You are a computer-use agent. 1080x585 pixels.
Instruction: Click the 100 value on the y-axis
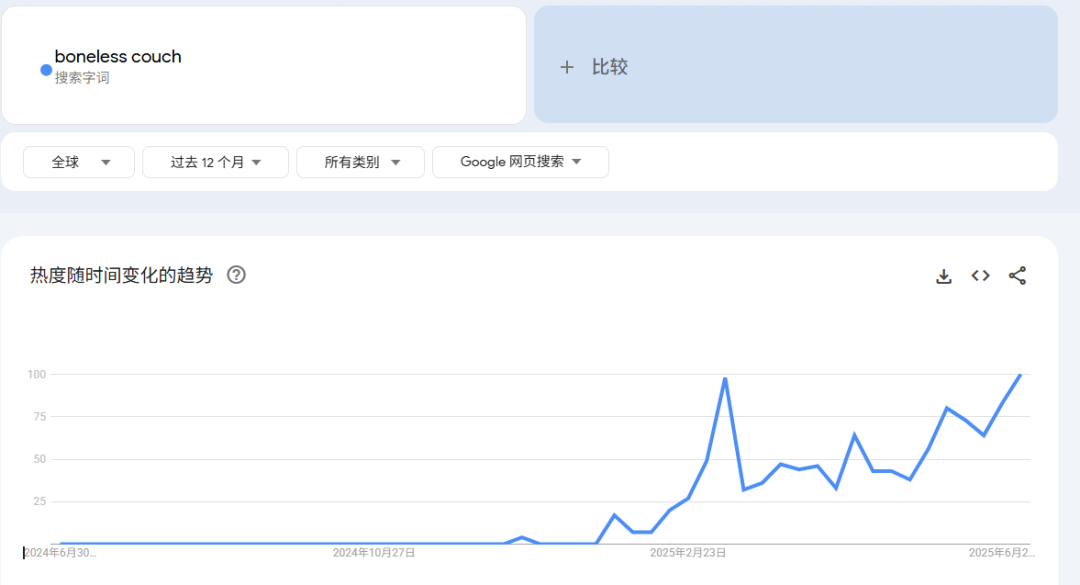tap(37, 374)
